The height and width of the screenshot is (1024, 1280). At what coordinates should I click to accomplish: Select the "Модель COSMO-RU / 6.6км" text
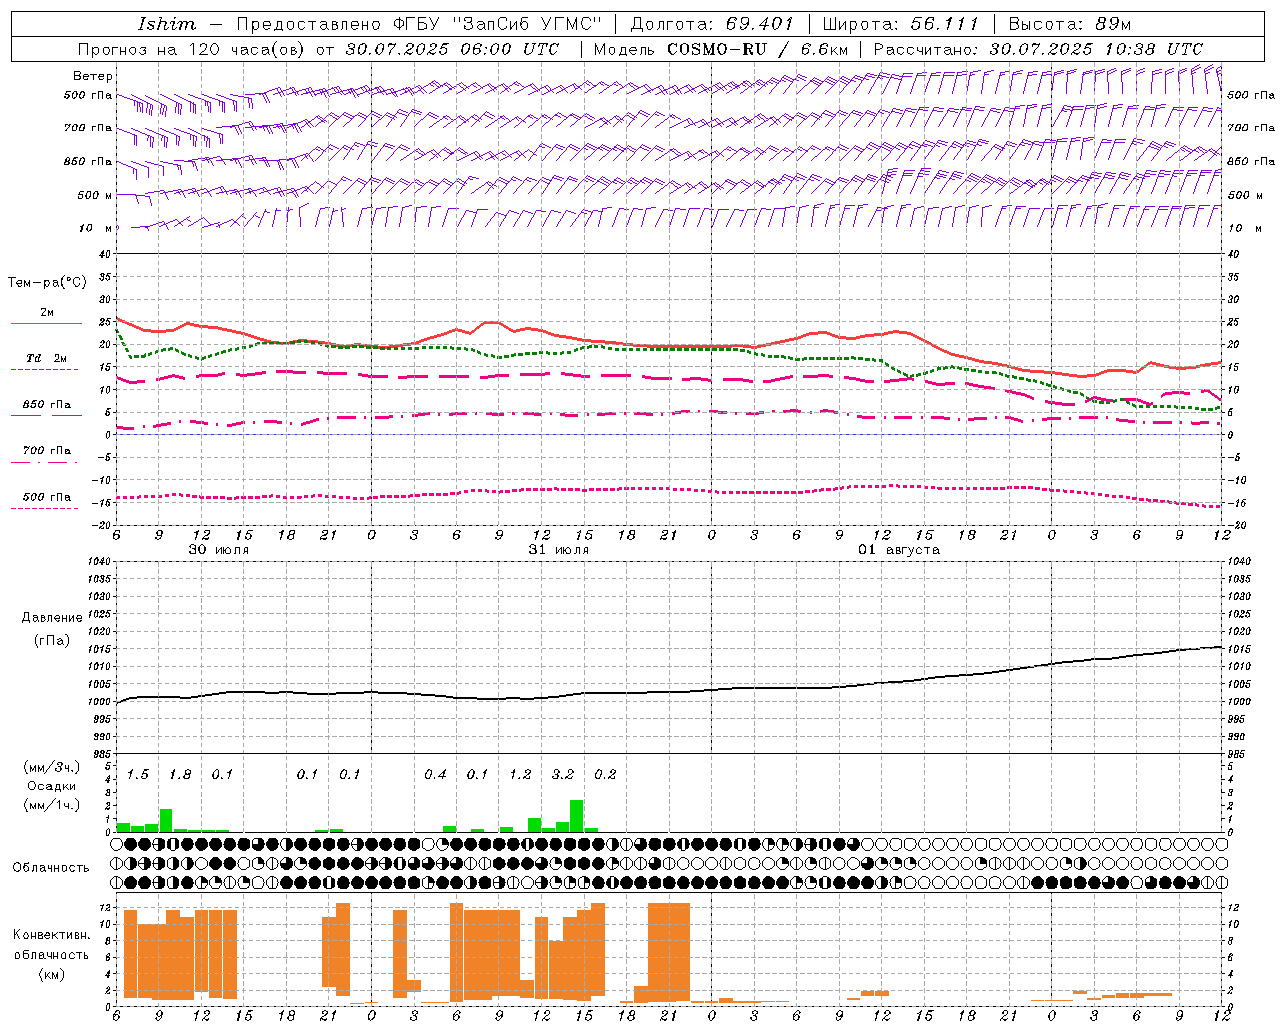(x=721, y=49)
